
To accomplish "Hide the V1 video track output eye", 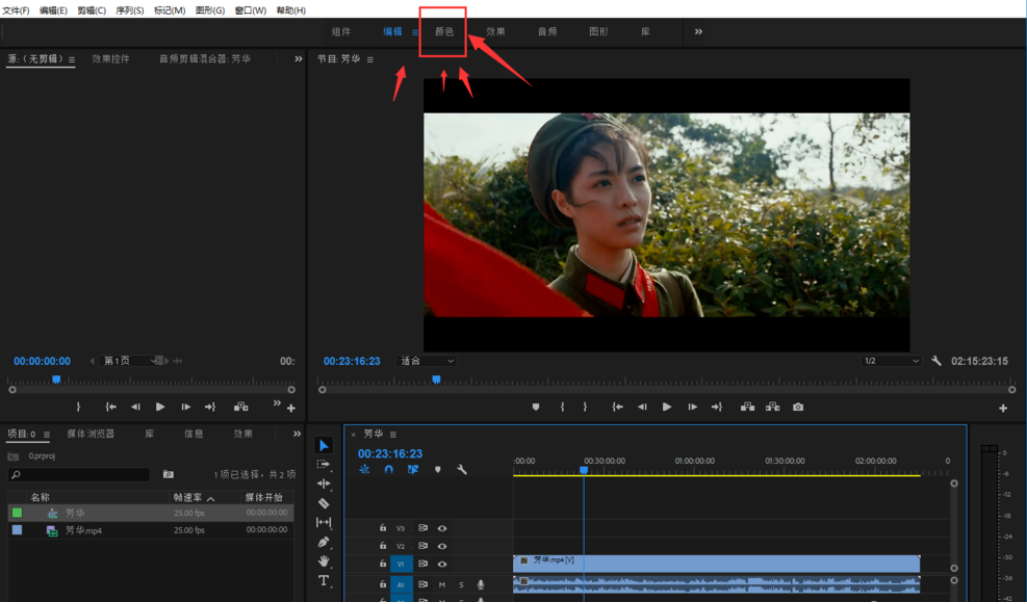I will pyautogui.click(x=443, y=564).
